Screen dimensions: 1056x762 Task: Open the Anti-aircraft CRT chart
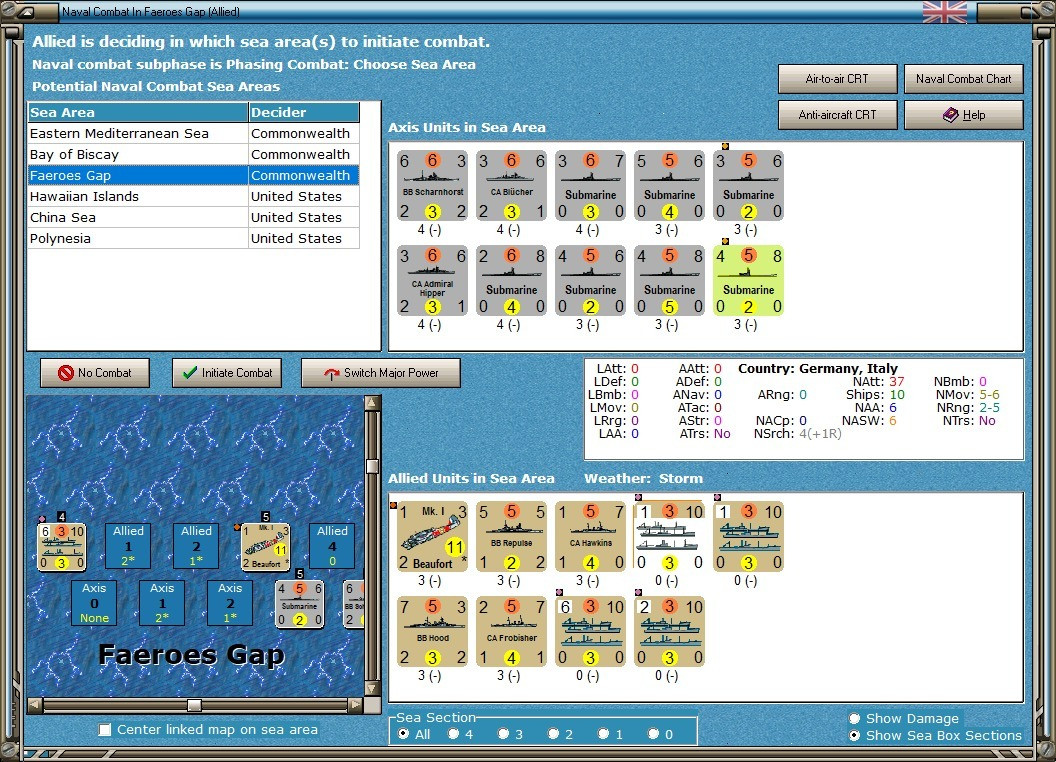pos(837,115)
